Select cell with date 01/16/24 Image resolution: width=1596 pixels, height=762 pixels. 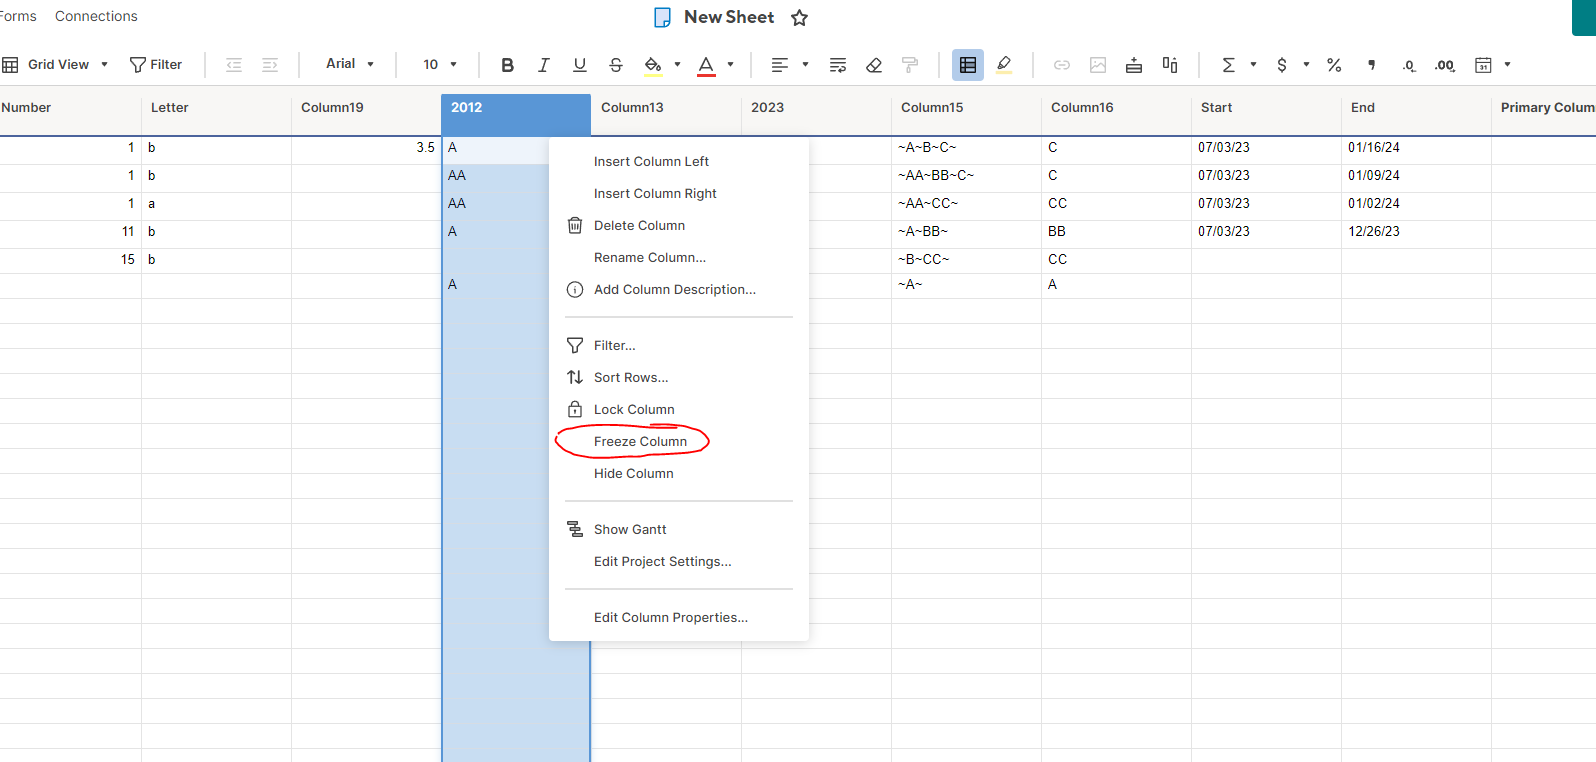point(1416,148)
